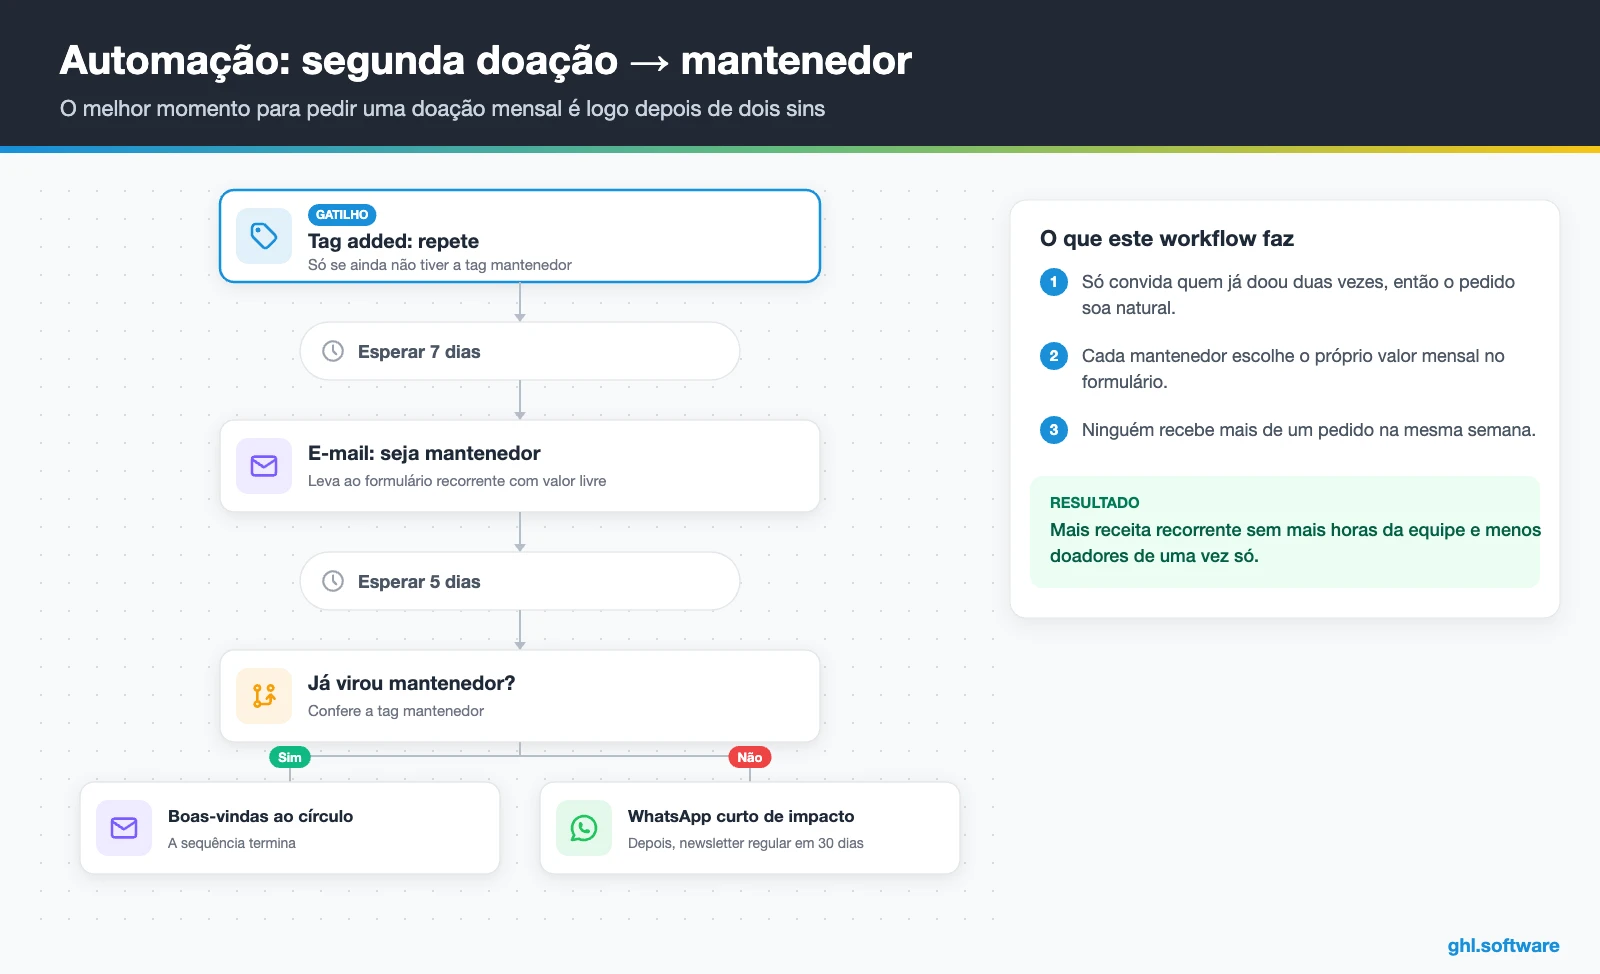1600x974 pixels.
Task: Open the Tag added: repete trigger card
Action: 520,236
